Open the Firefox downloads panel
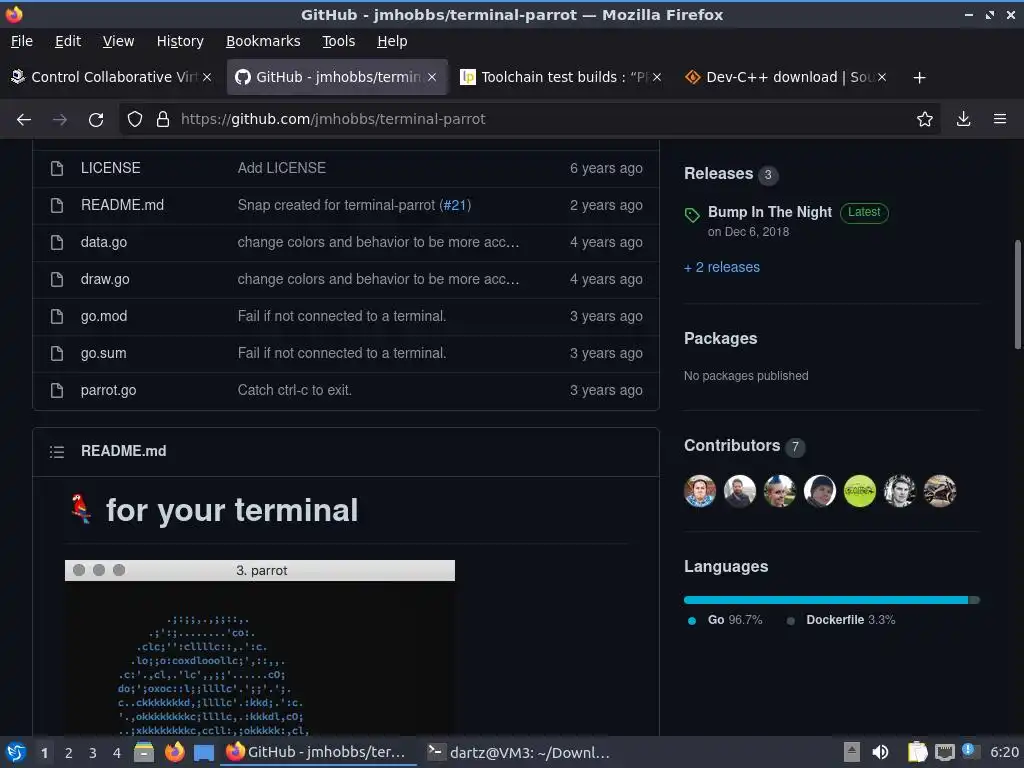Image resolution: width=1024 pixels, height=768 pixels. (963, 119)
